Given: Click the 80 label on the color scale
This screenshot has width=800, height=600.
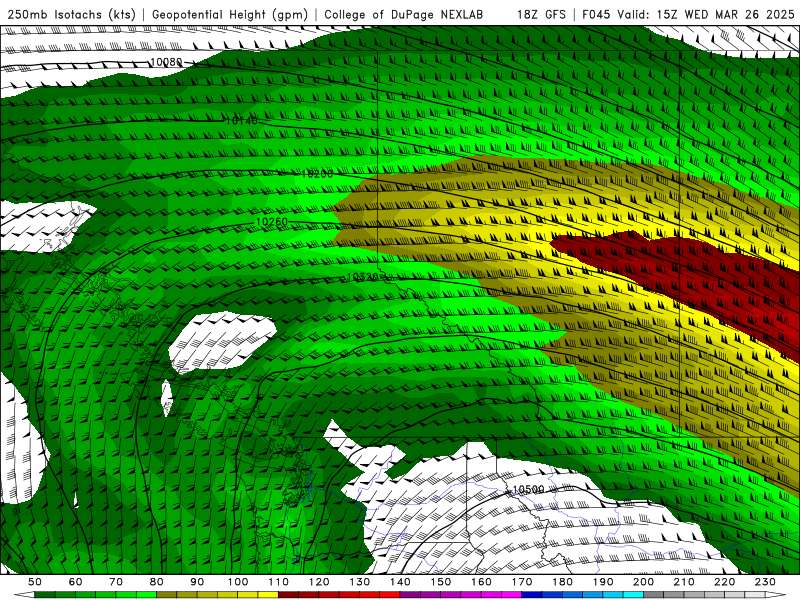Looking at the screenshot, I should [x=157, y=582].
